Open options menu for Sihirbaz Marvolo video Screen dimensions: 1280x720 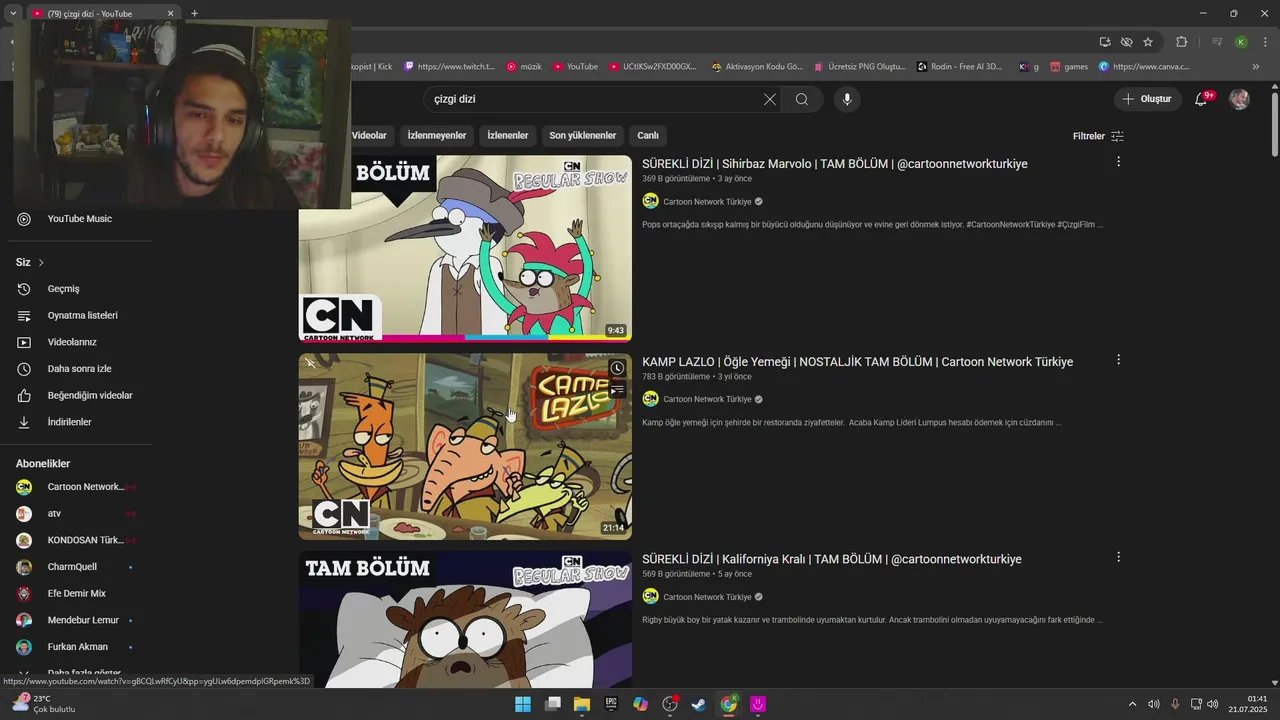1118,162
